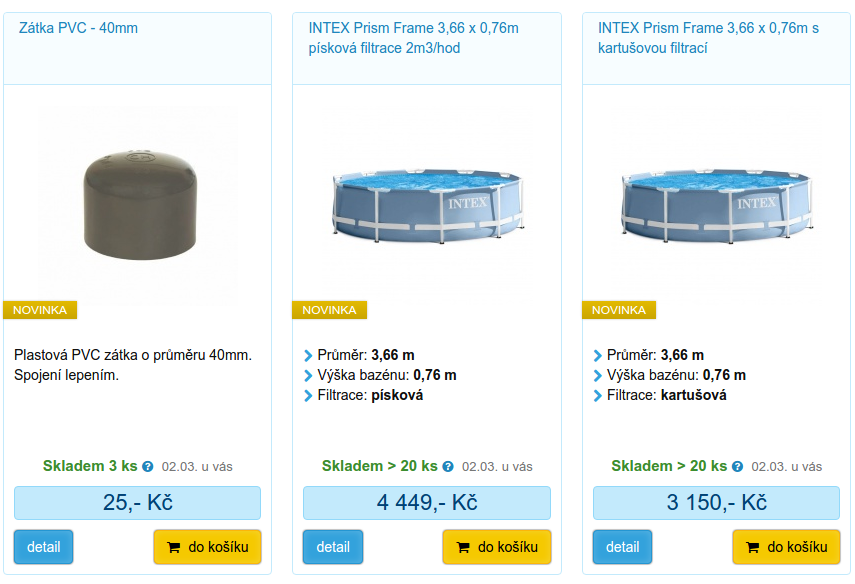Click the cart icon on the 4 449 Kč pool

pos(462,548)
